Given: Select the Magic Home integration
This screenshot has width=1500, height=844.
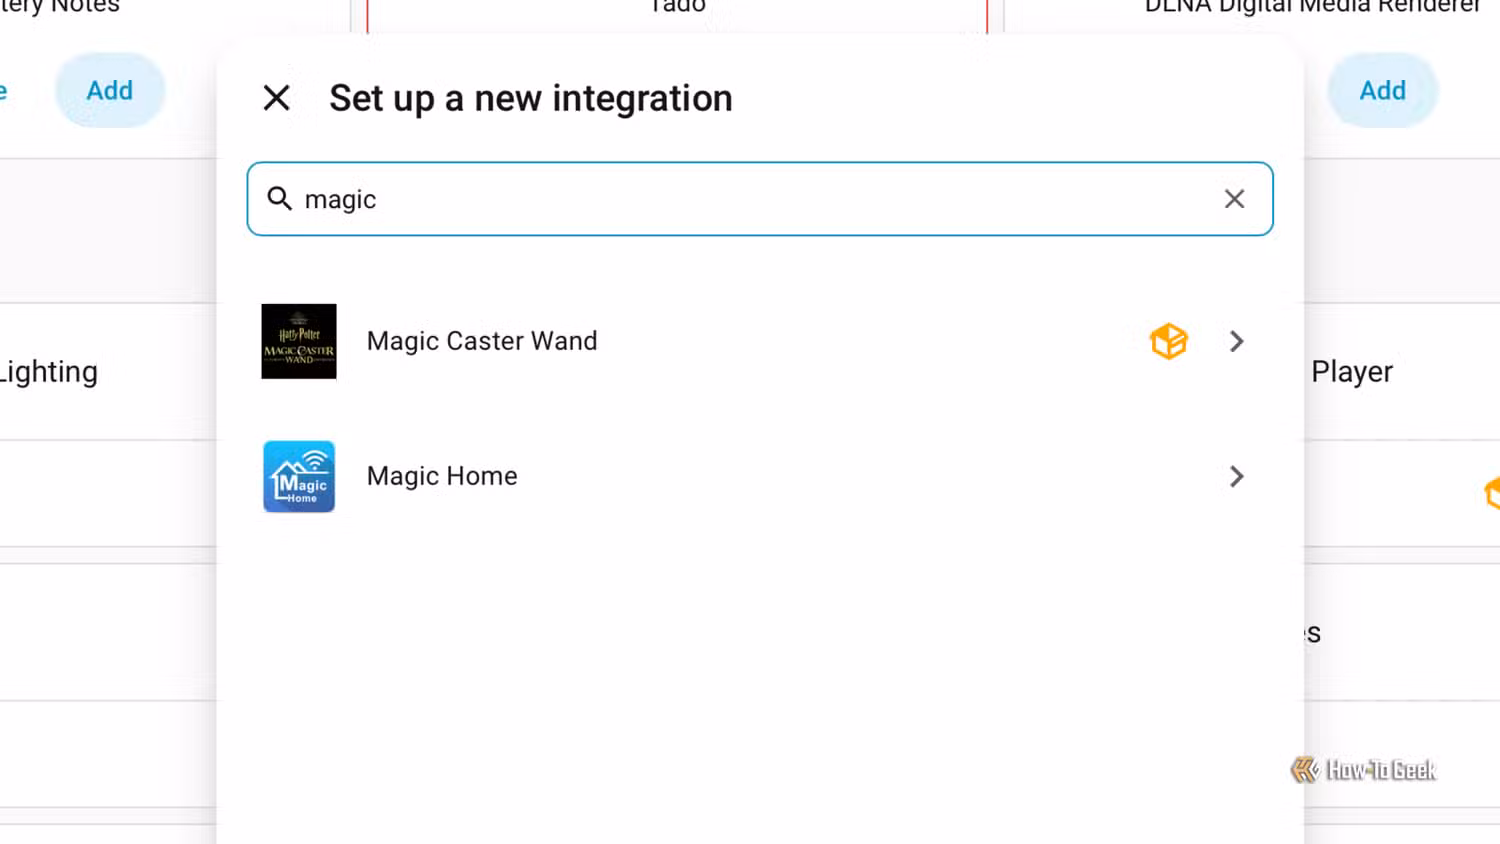Looking at the screenshot, I should click(x=759, y=476).
